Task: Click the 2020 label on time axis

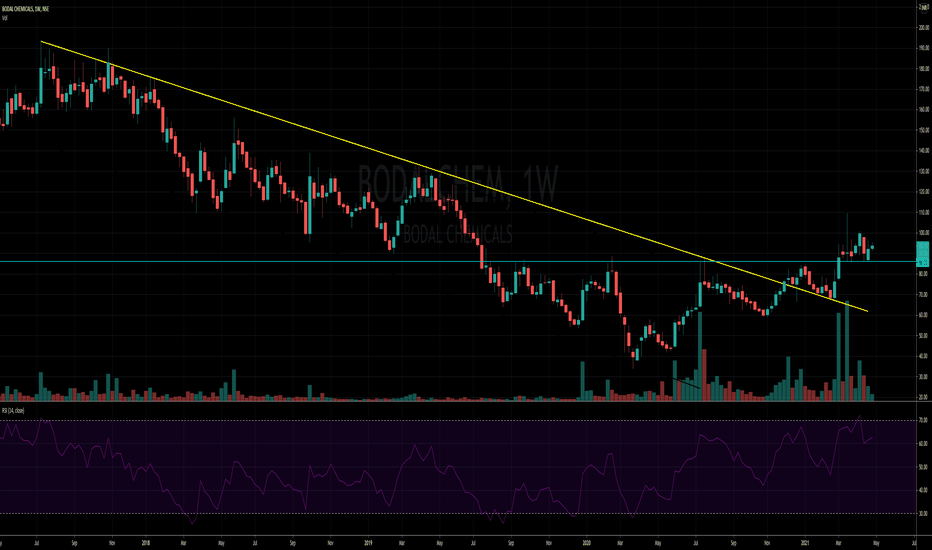Action: click(x=587, y=543)
